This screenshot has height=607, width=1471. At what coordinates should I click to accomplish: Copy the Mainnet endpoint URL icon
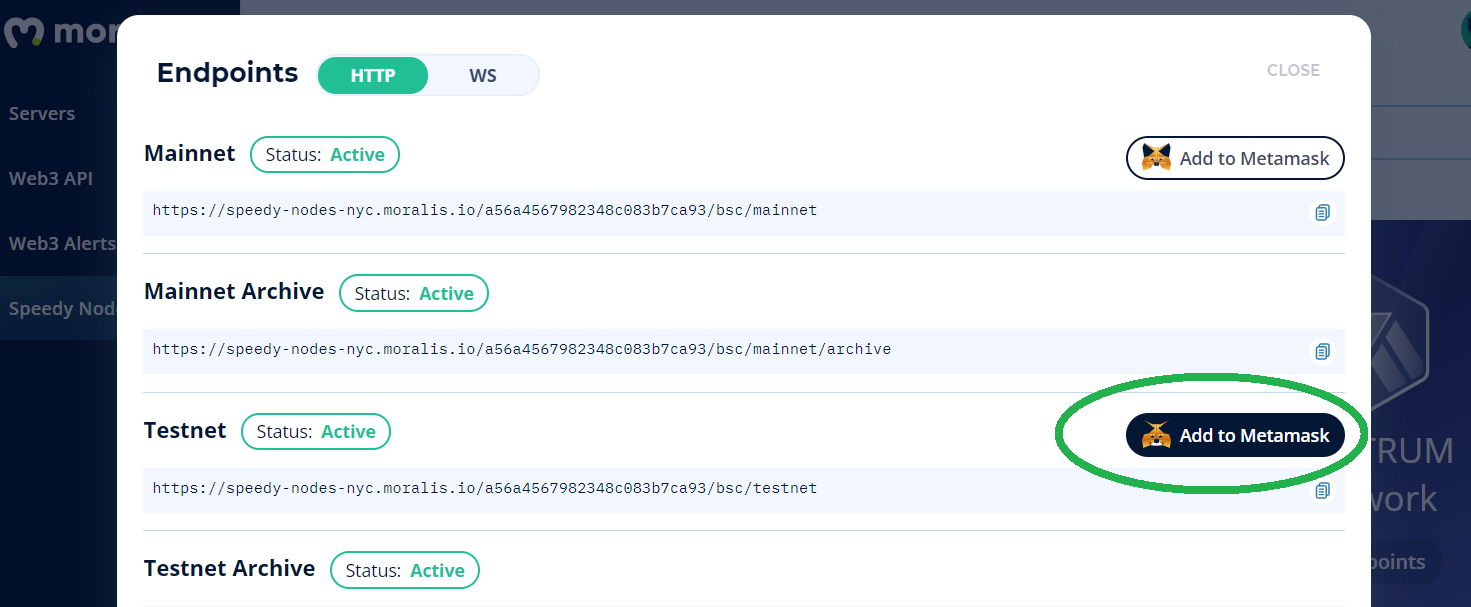pyautogui.click(x=1322, y=212)
